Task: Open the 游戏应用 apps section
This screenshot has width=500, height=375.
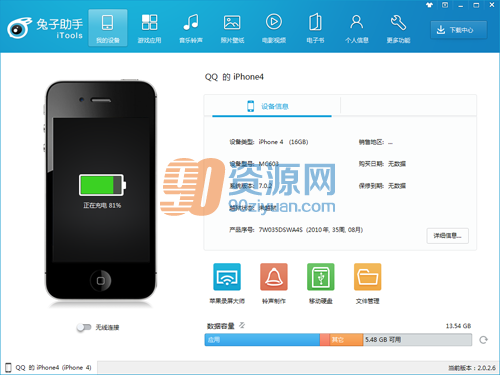Action: coord(149,28)
